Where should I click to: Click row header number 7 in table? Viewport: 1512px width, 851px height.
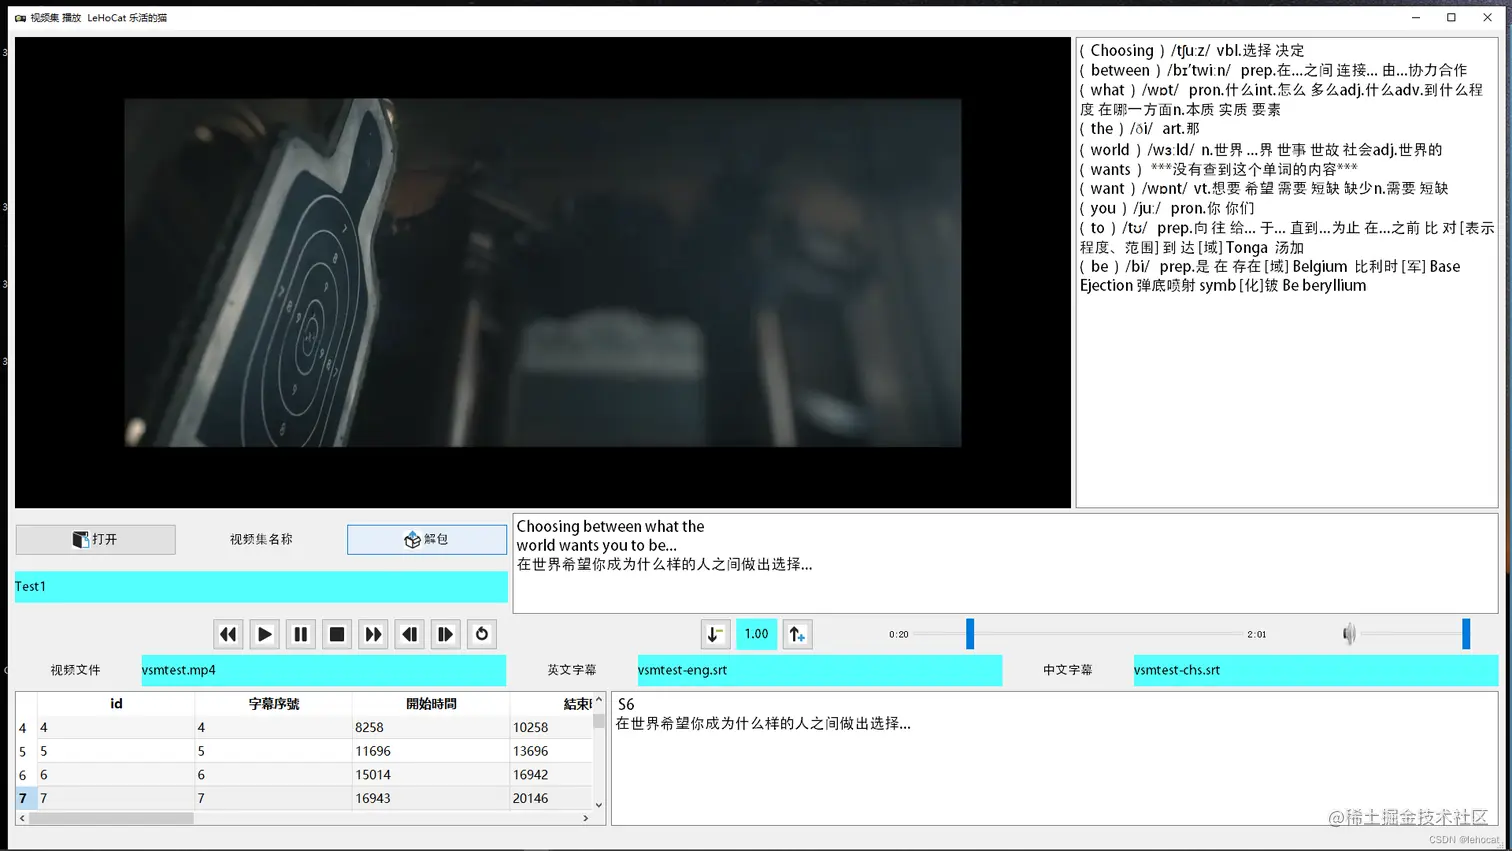tap(26, 798)
